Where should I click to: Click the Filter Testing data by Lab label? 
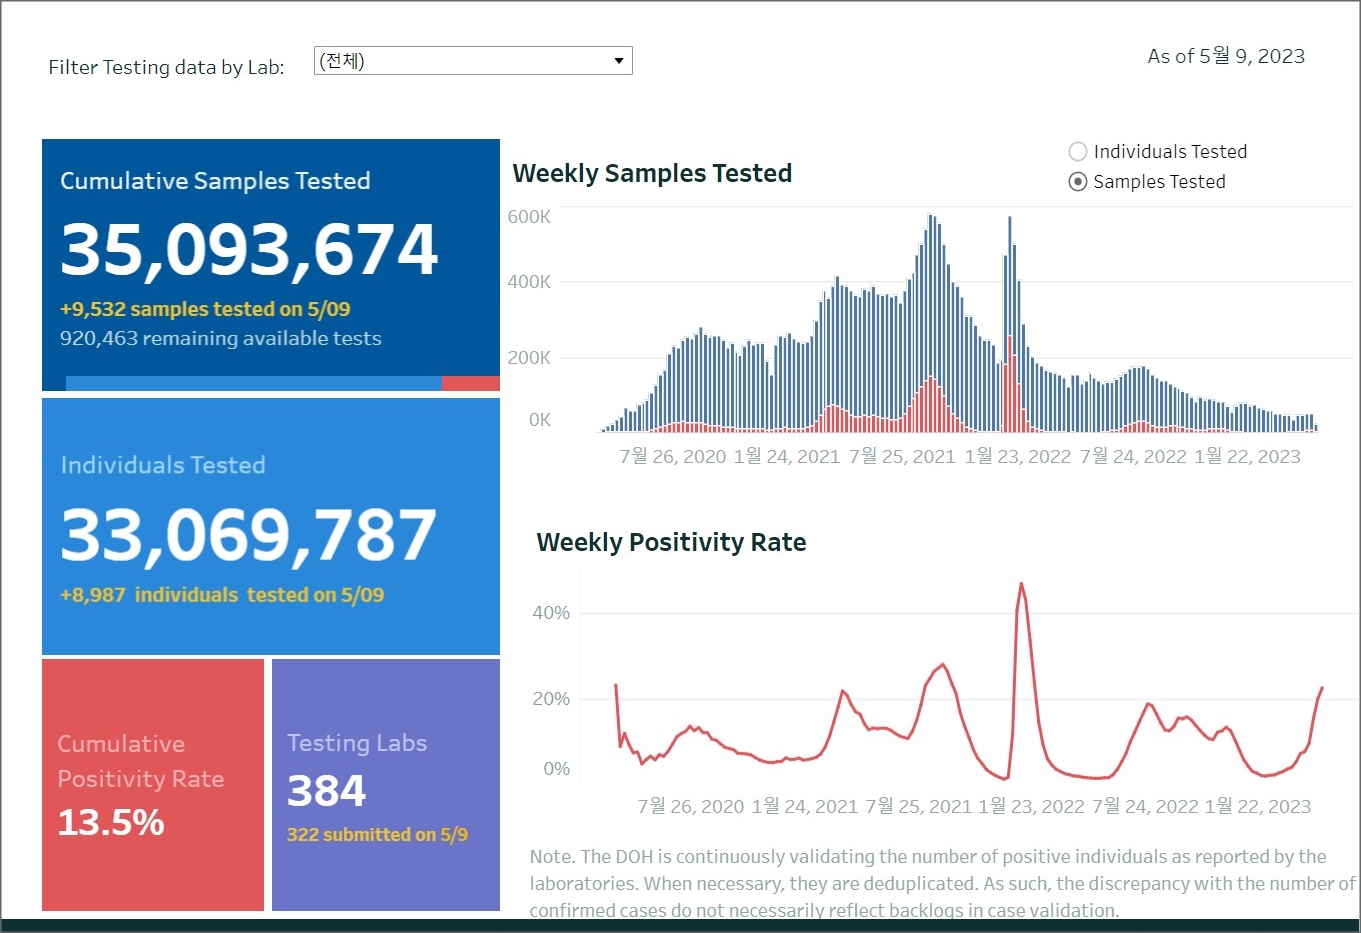point(166,67)
